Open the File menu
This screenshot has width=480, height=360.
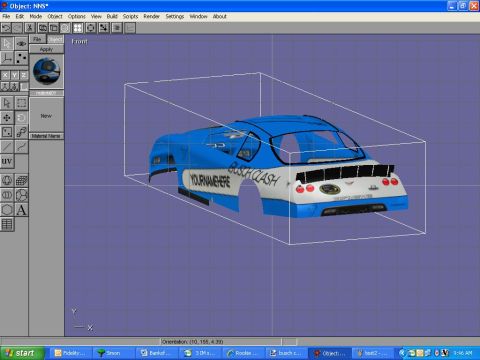[6, 16]
